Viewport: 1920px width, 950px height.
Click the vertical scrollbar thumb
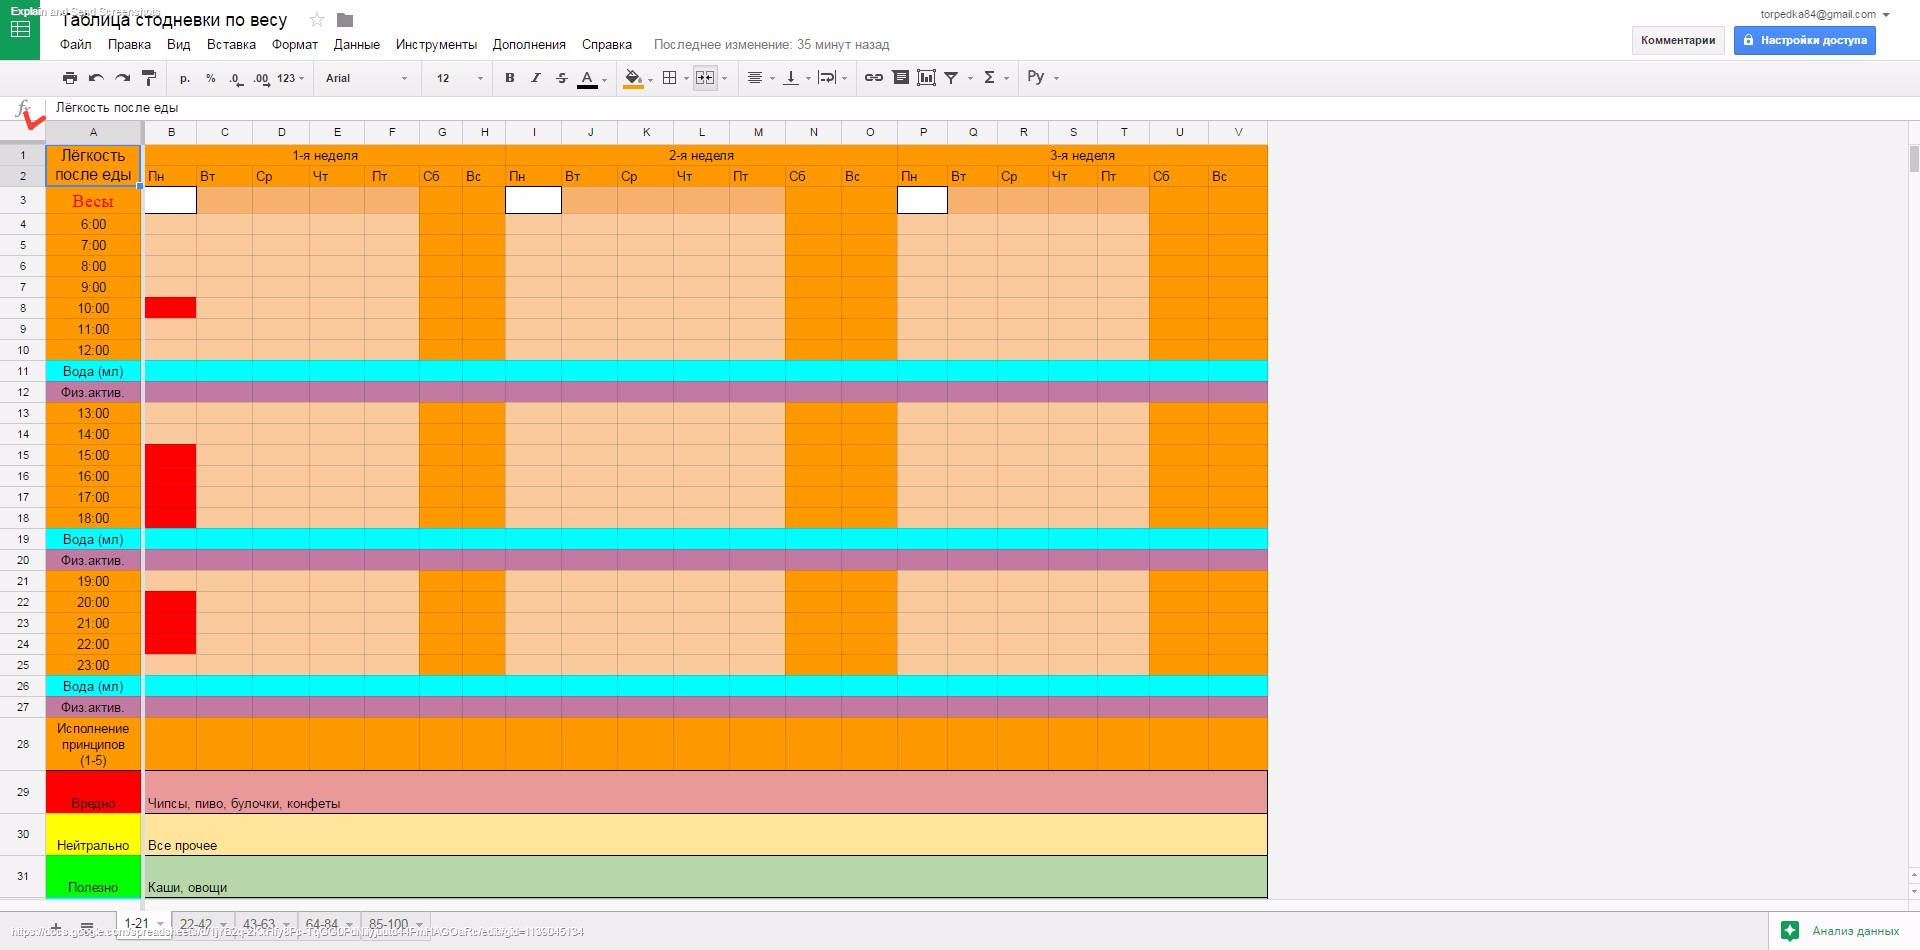[1914, 159]
